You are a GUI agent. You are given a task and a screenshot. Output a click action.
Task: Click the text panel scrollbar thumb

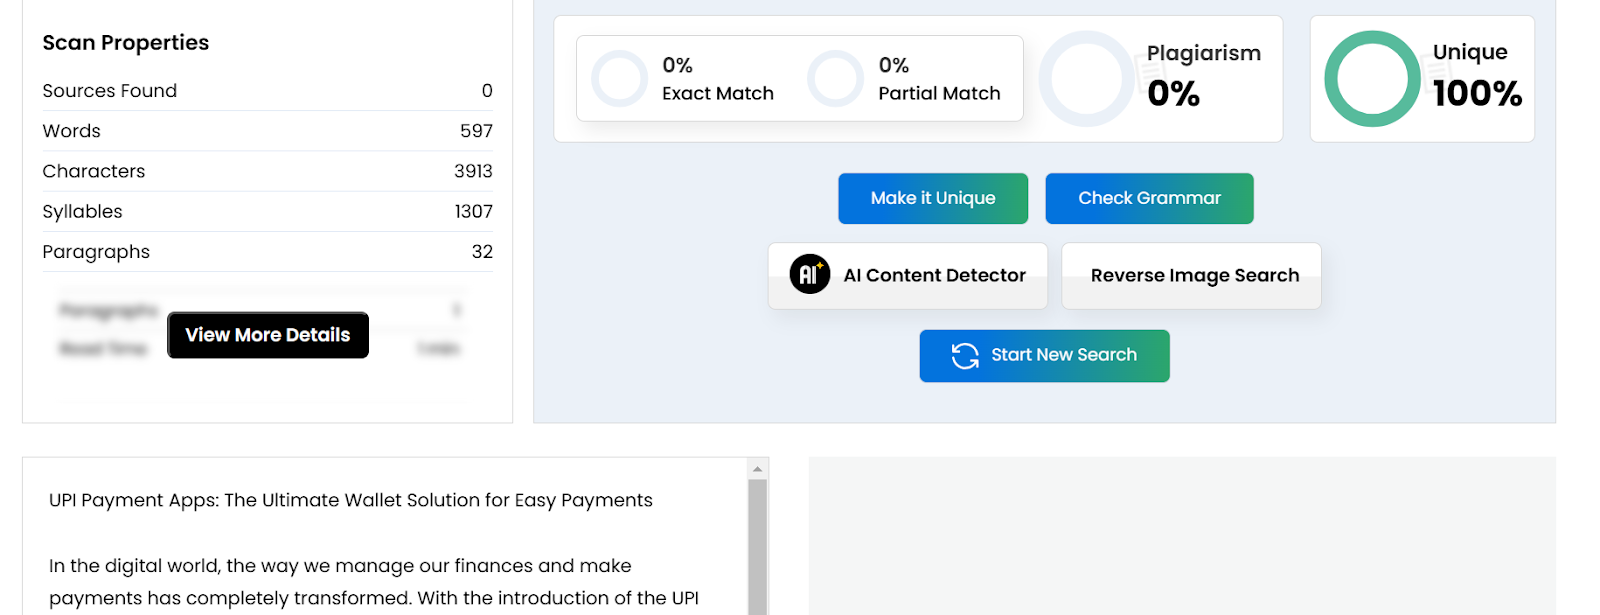757,546
